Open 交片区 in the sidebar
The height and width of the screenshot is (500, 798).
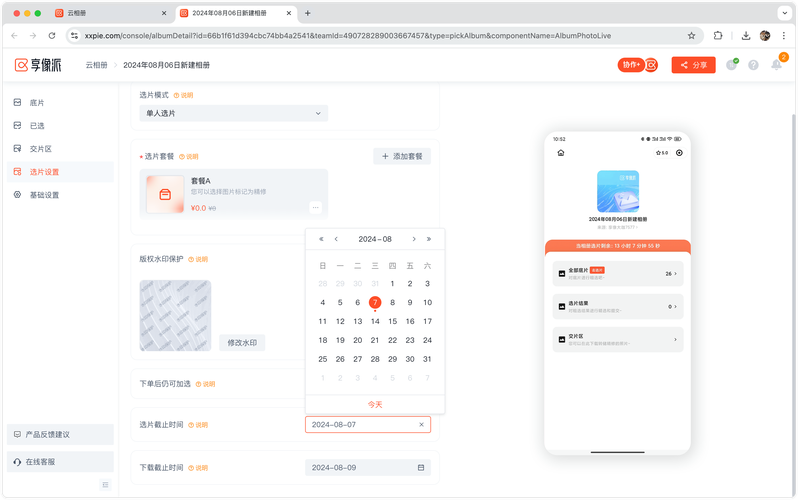point(40,149)
